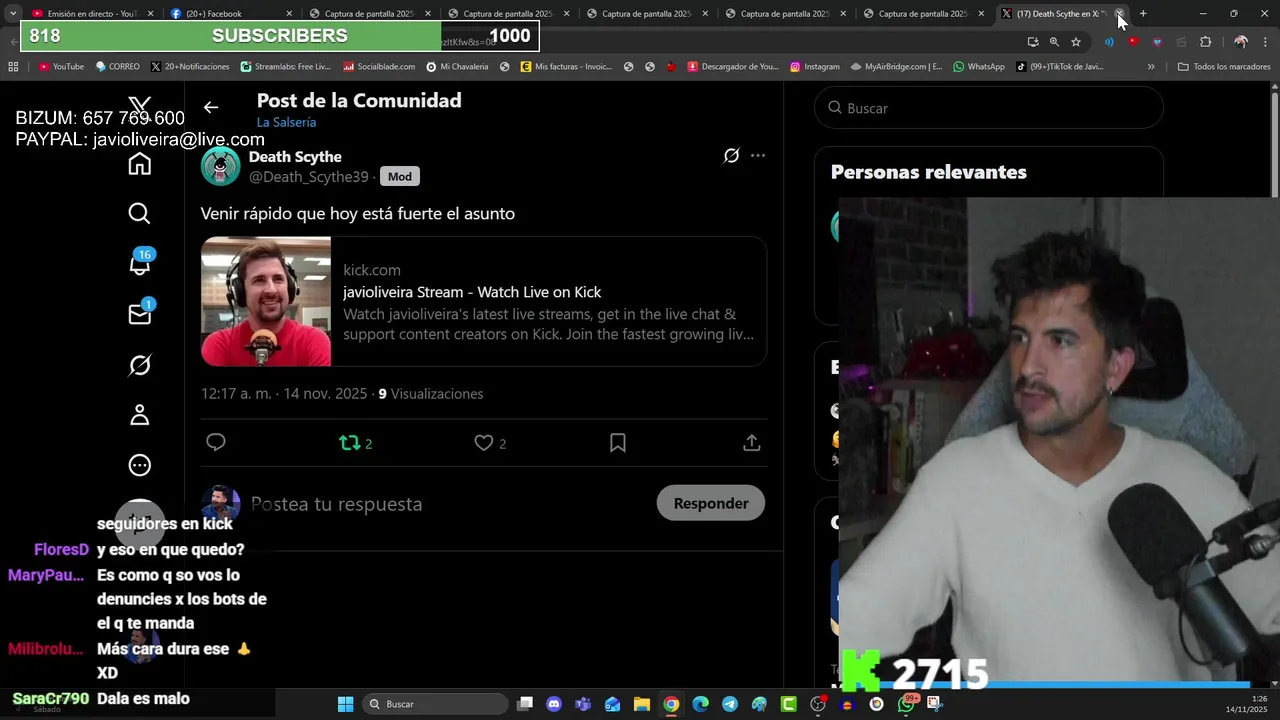Open File Explorer from the taskbar
This screenshot has height=720, width=1280.
pos(642,704)
